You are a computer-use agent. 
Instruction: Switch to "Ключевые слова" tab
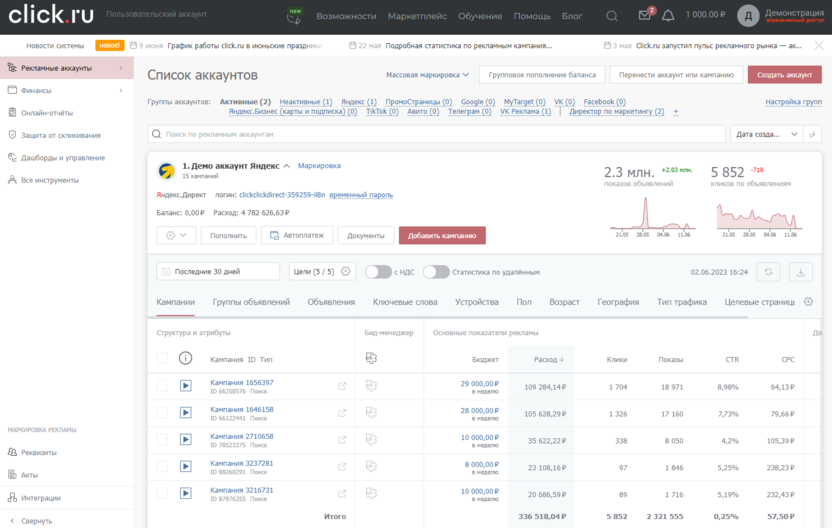(x=405, y=302)
